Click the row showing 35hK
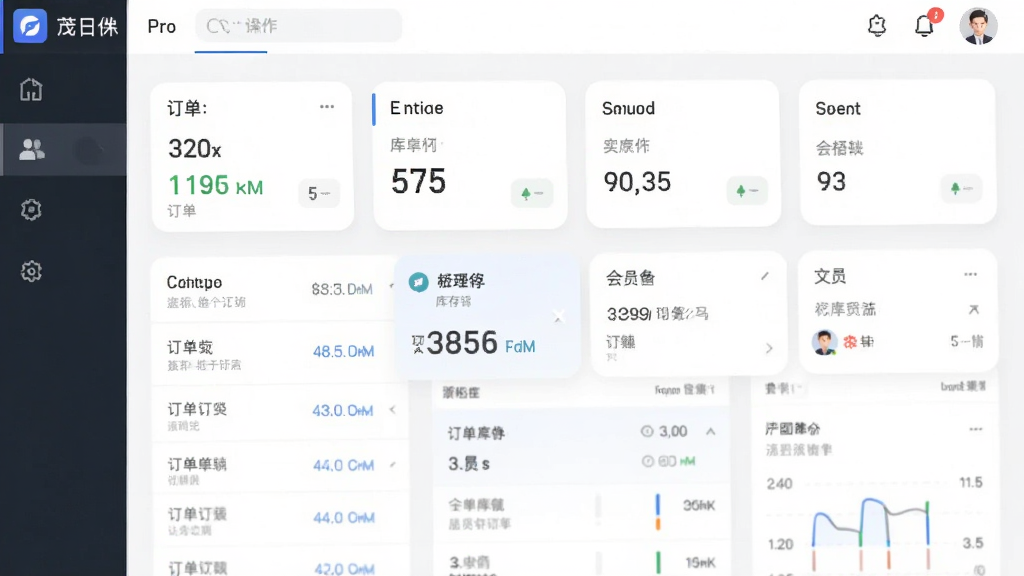This screenshot has width=1024, height=576. point(581,513)
